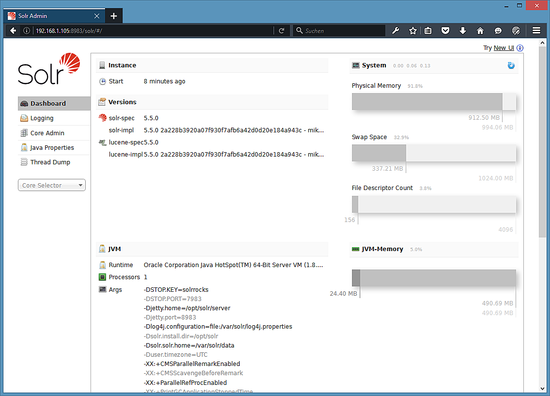Click the browser back arrow
Viewport: 550px width, 396px height.
tap(13, 31)
